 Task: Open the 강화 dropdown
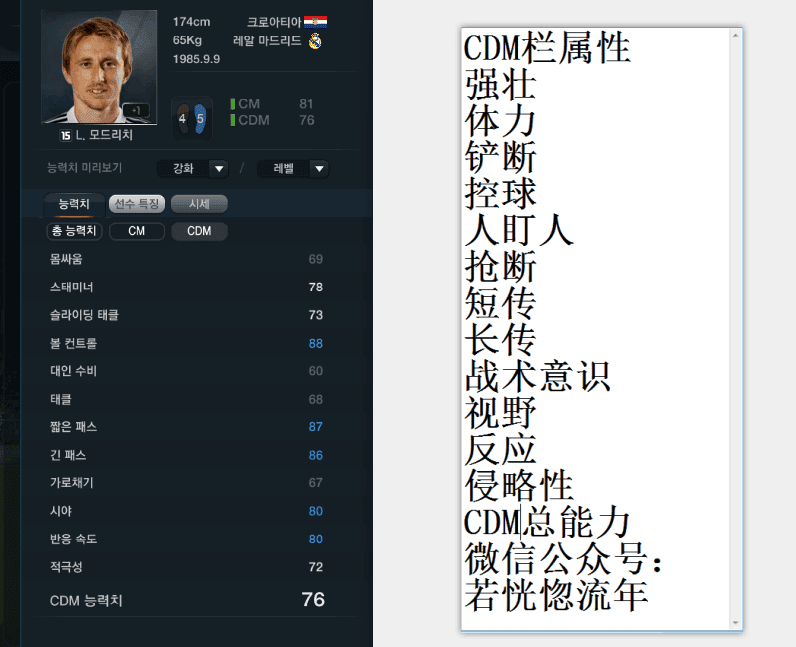pos(193,169)
